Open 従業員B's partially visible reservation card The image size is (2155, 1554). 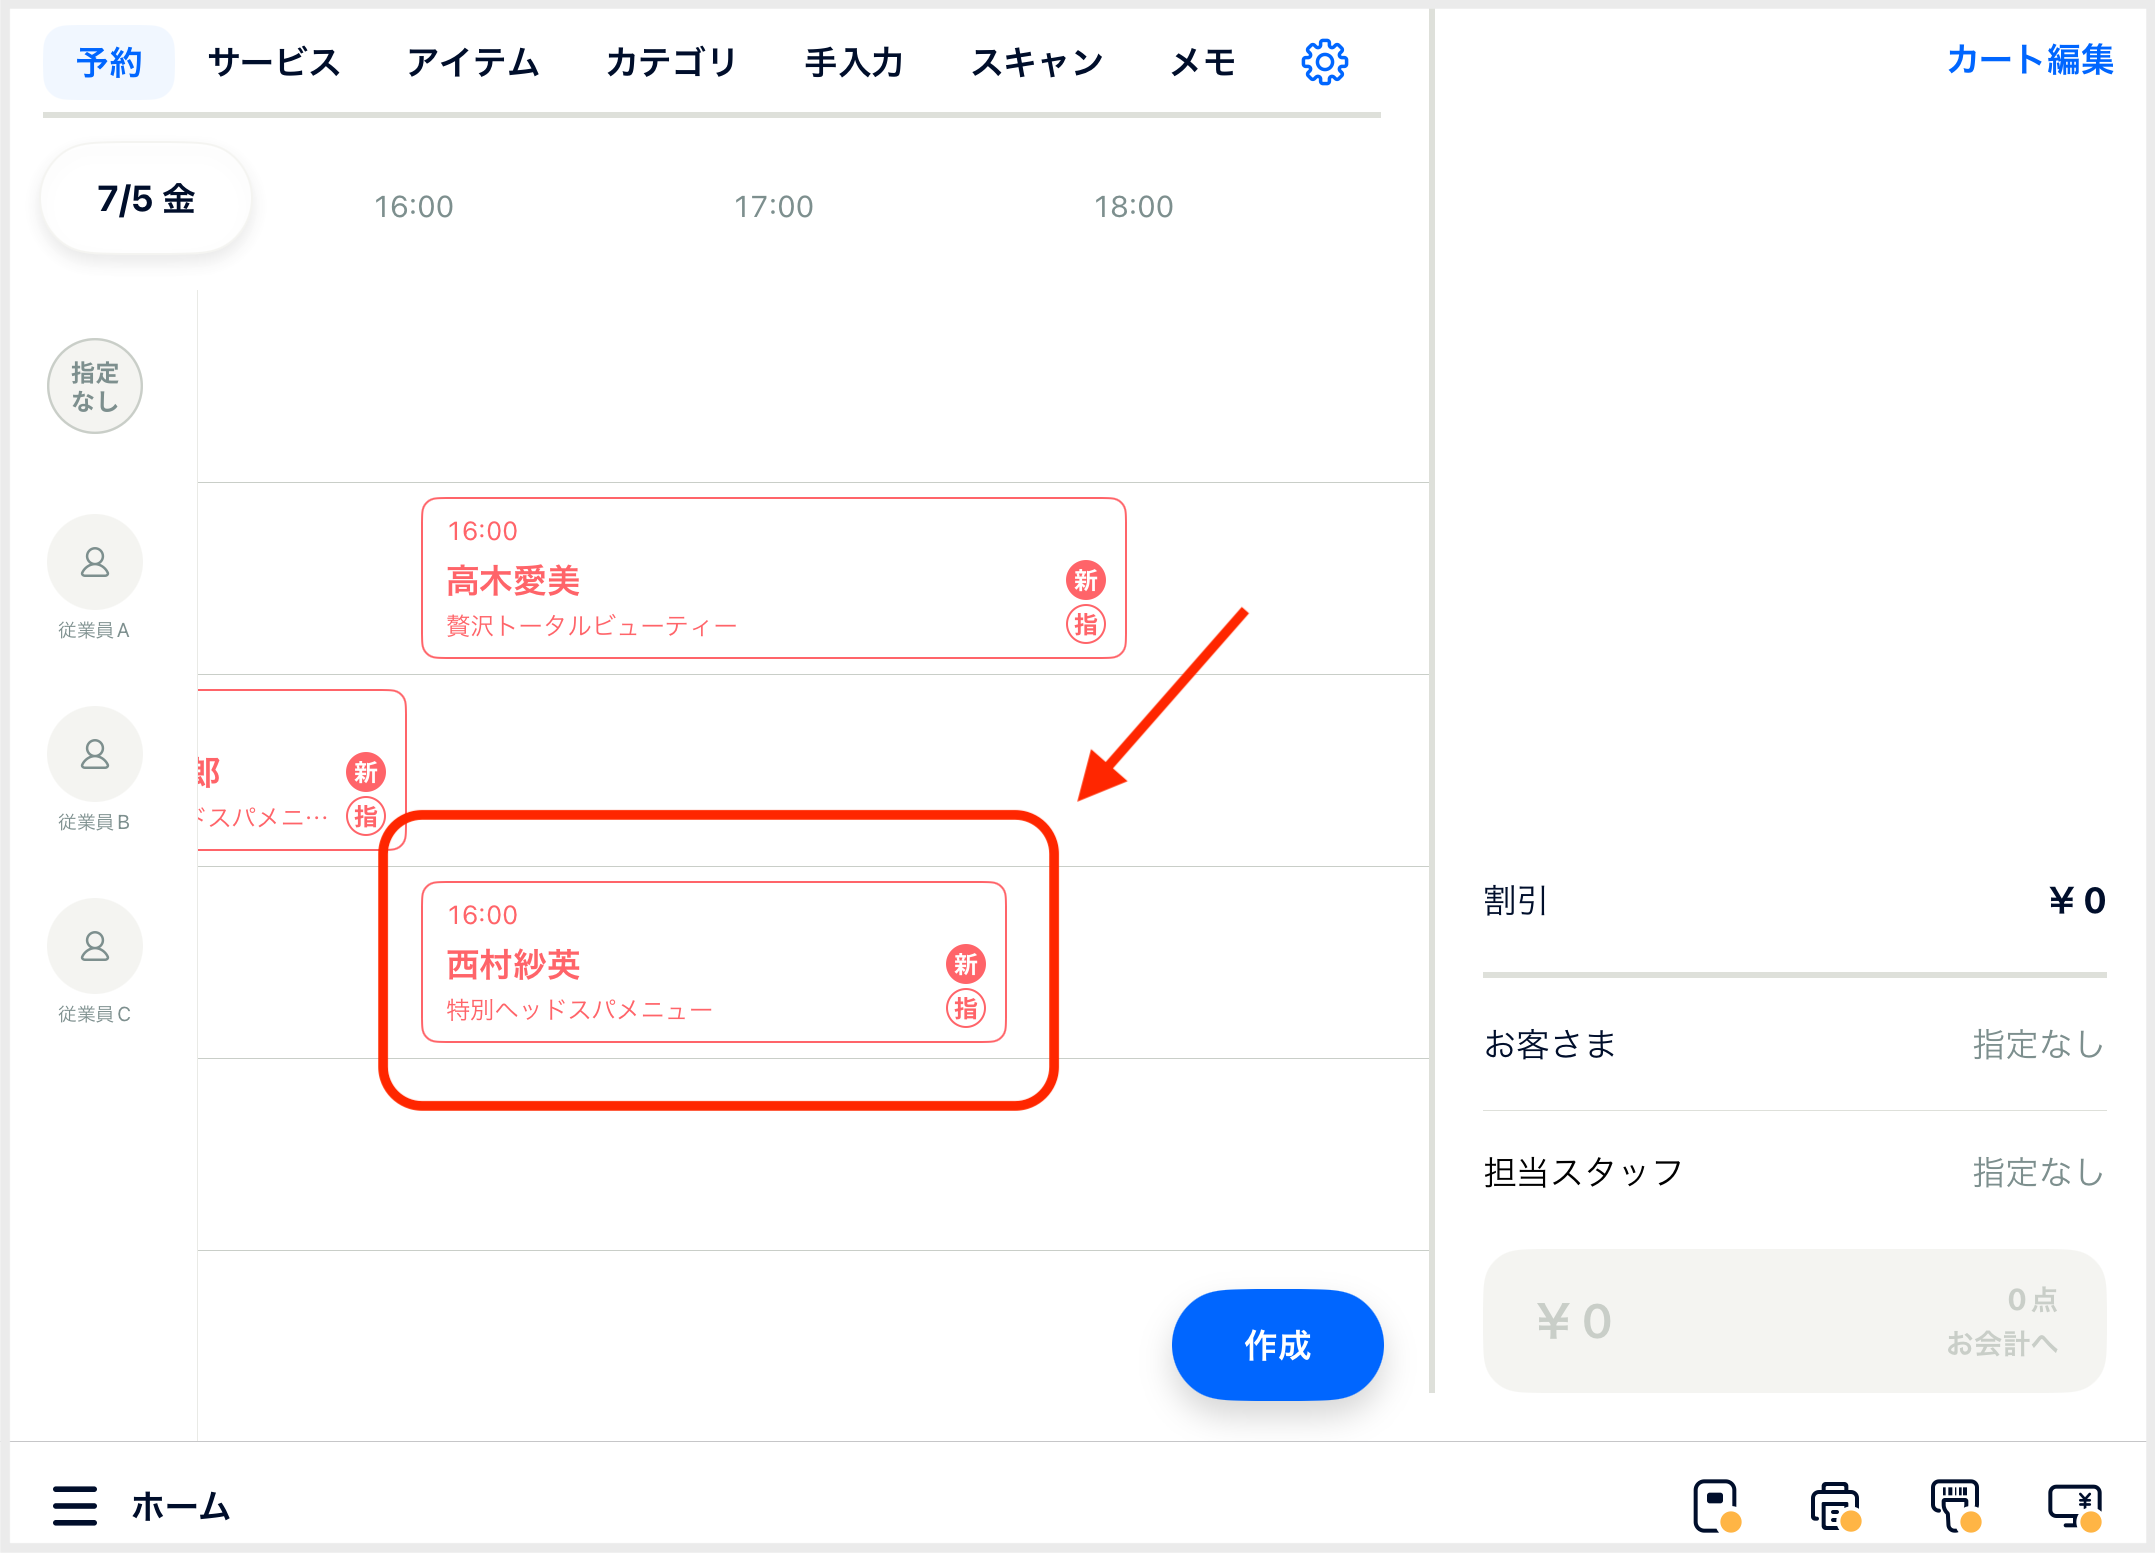[302, 770]
